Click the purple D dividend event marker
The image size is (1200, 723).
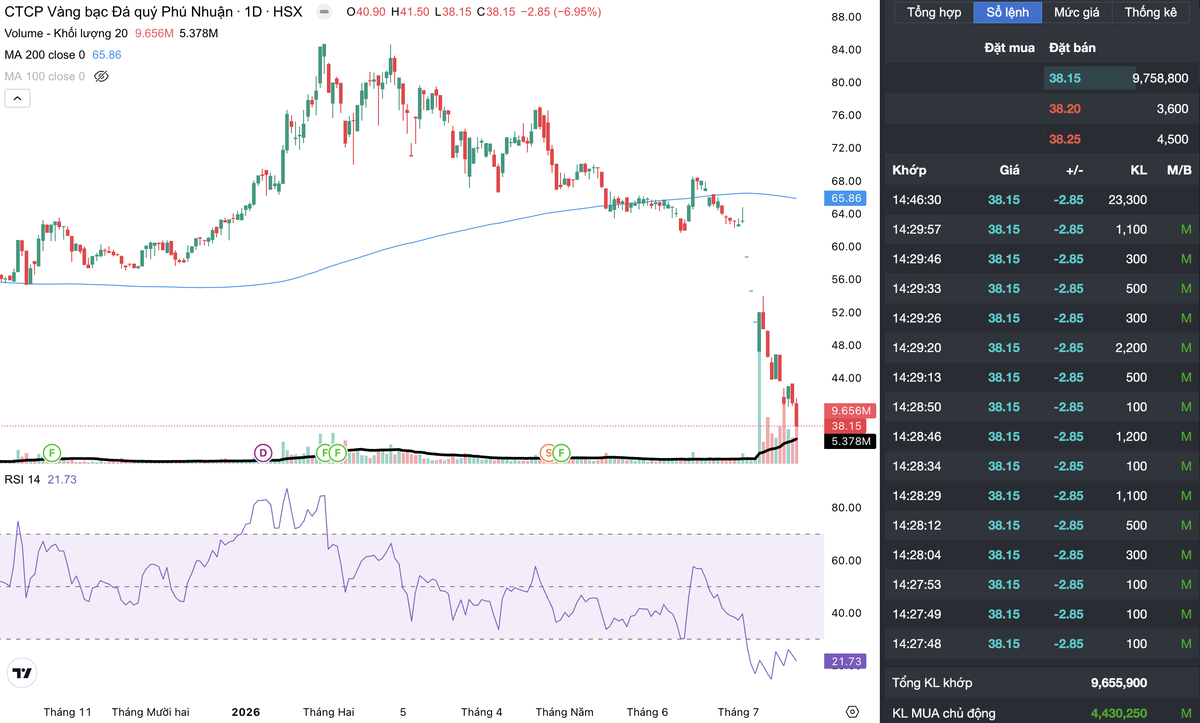(x=263, y=453)
